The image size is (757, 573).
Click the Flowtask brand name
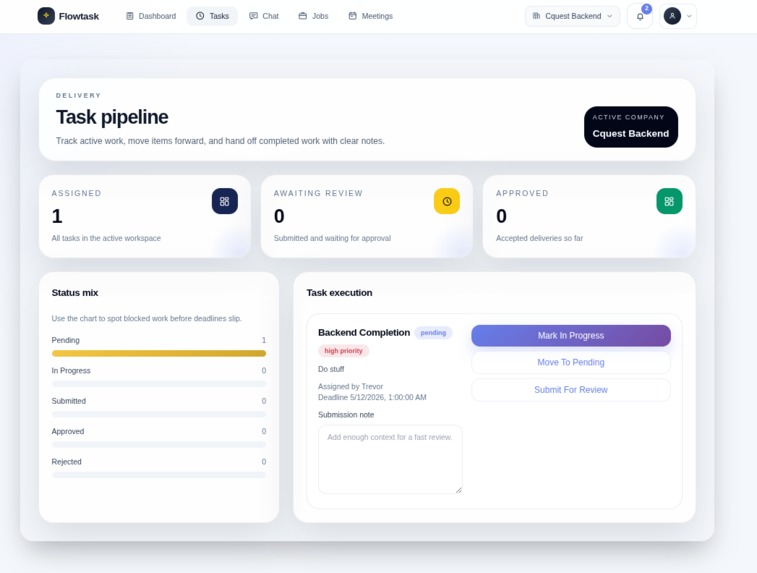tap(79, 16)
